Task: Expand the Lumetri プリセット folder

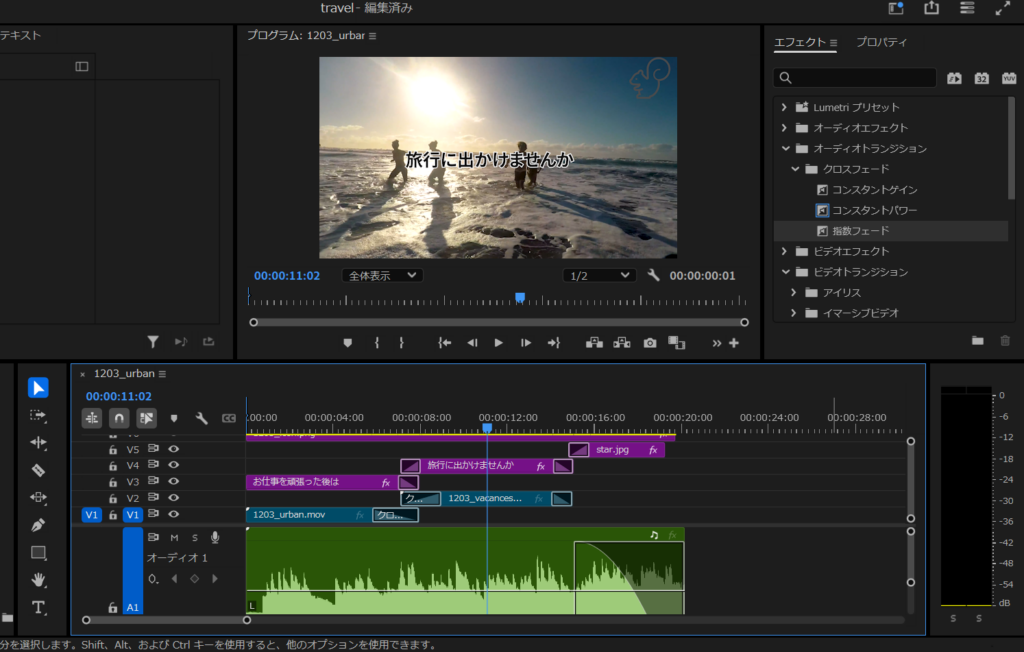Action: tap(782, 107)
